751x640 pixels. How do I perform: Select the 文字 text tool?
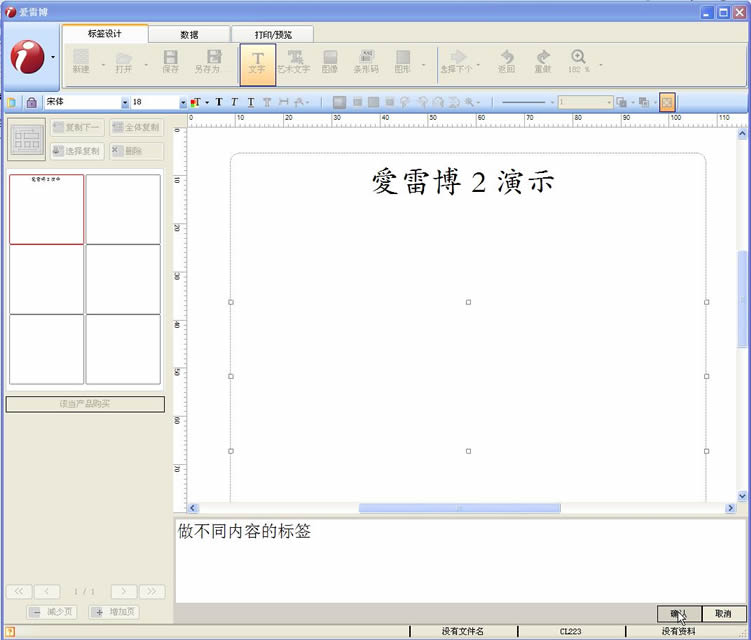click(x=258, y=65)
